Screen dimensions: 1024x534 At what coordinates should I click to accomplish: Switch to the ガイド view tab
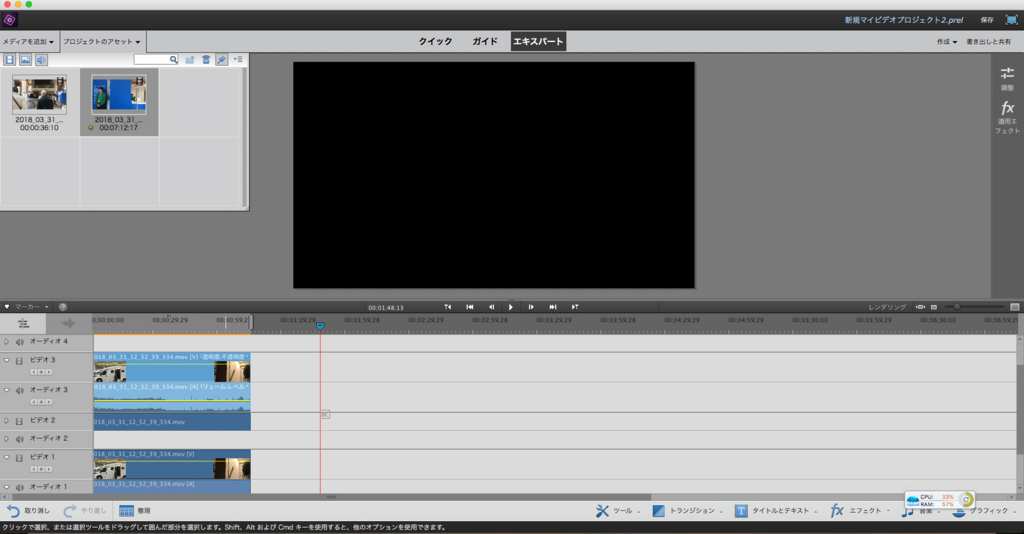click(485, 41)
